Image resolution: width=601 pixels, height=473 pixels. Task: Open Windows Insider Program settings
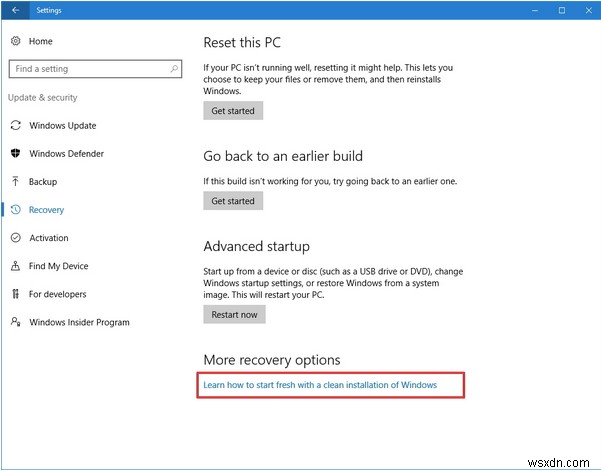[79, 322]
